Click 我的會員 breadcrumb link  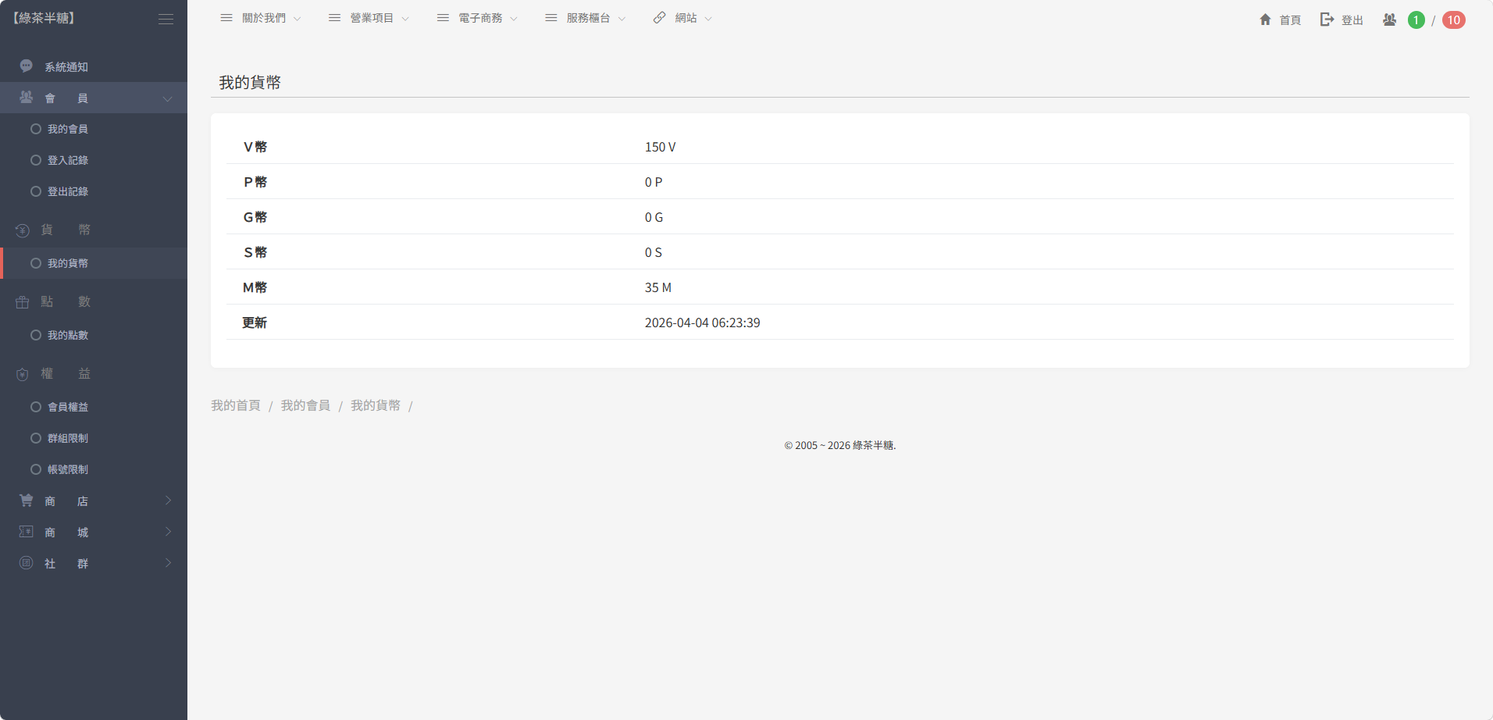click(305, 405)
